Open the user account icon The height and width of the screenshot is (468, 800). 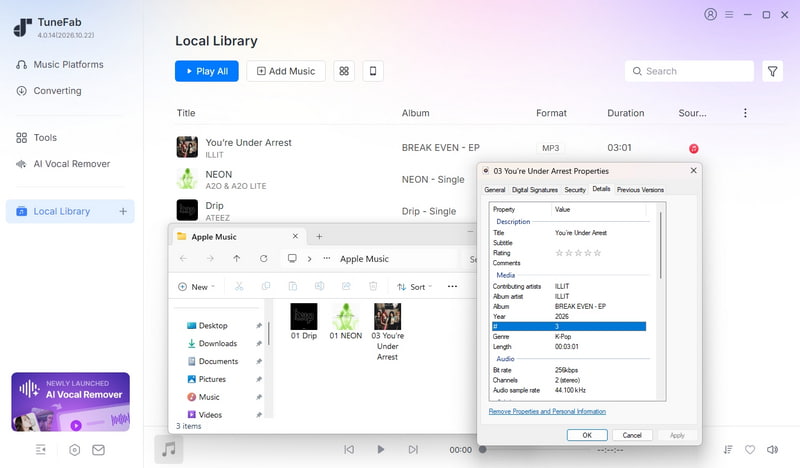pyautogui.click(x=710, y=14)
